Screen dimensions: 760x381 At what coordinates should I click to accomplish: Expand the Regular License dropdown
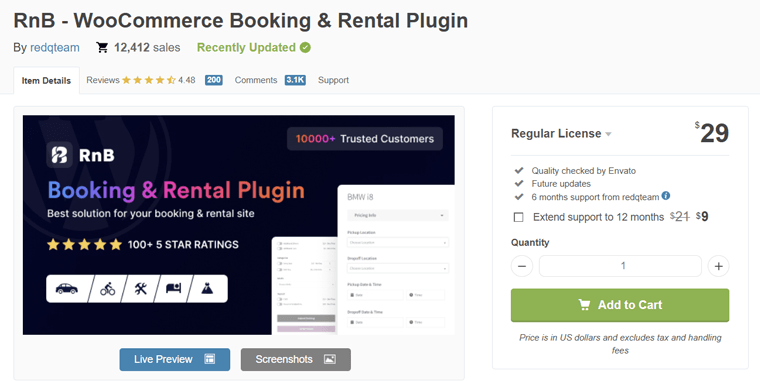tap(561, 133)
